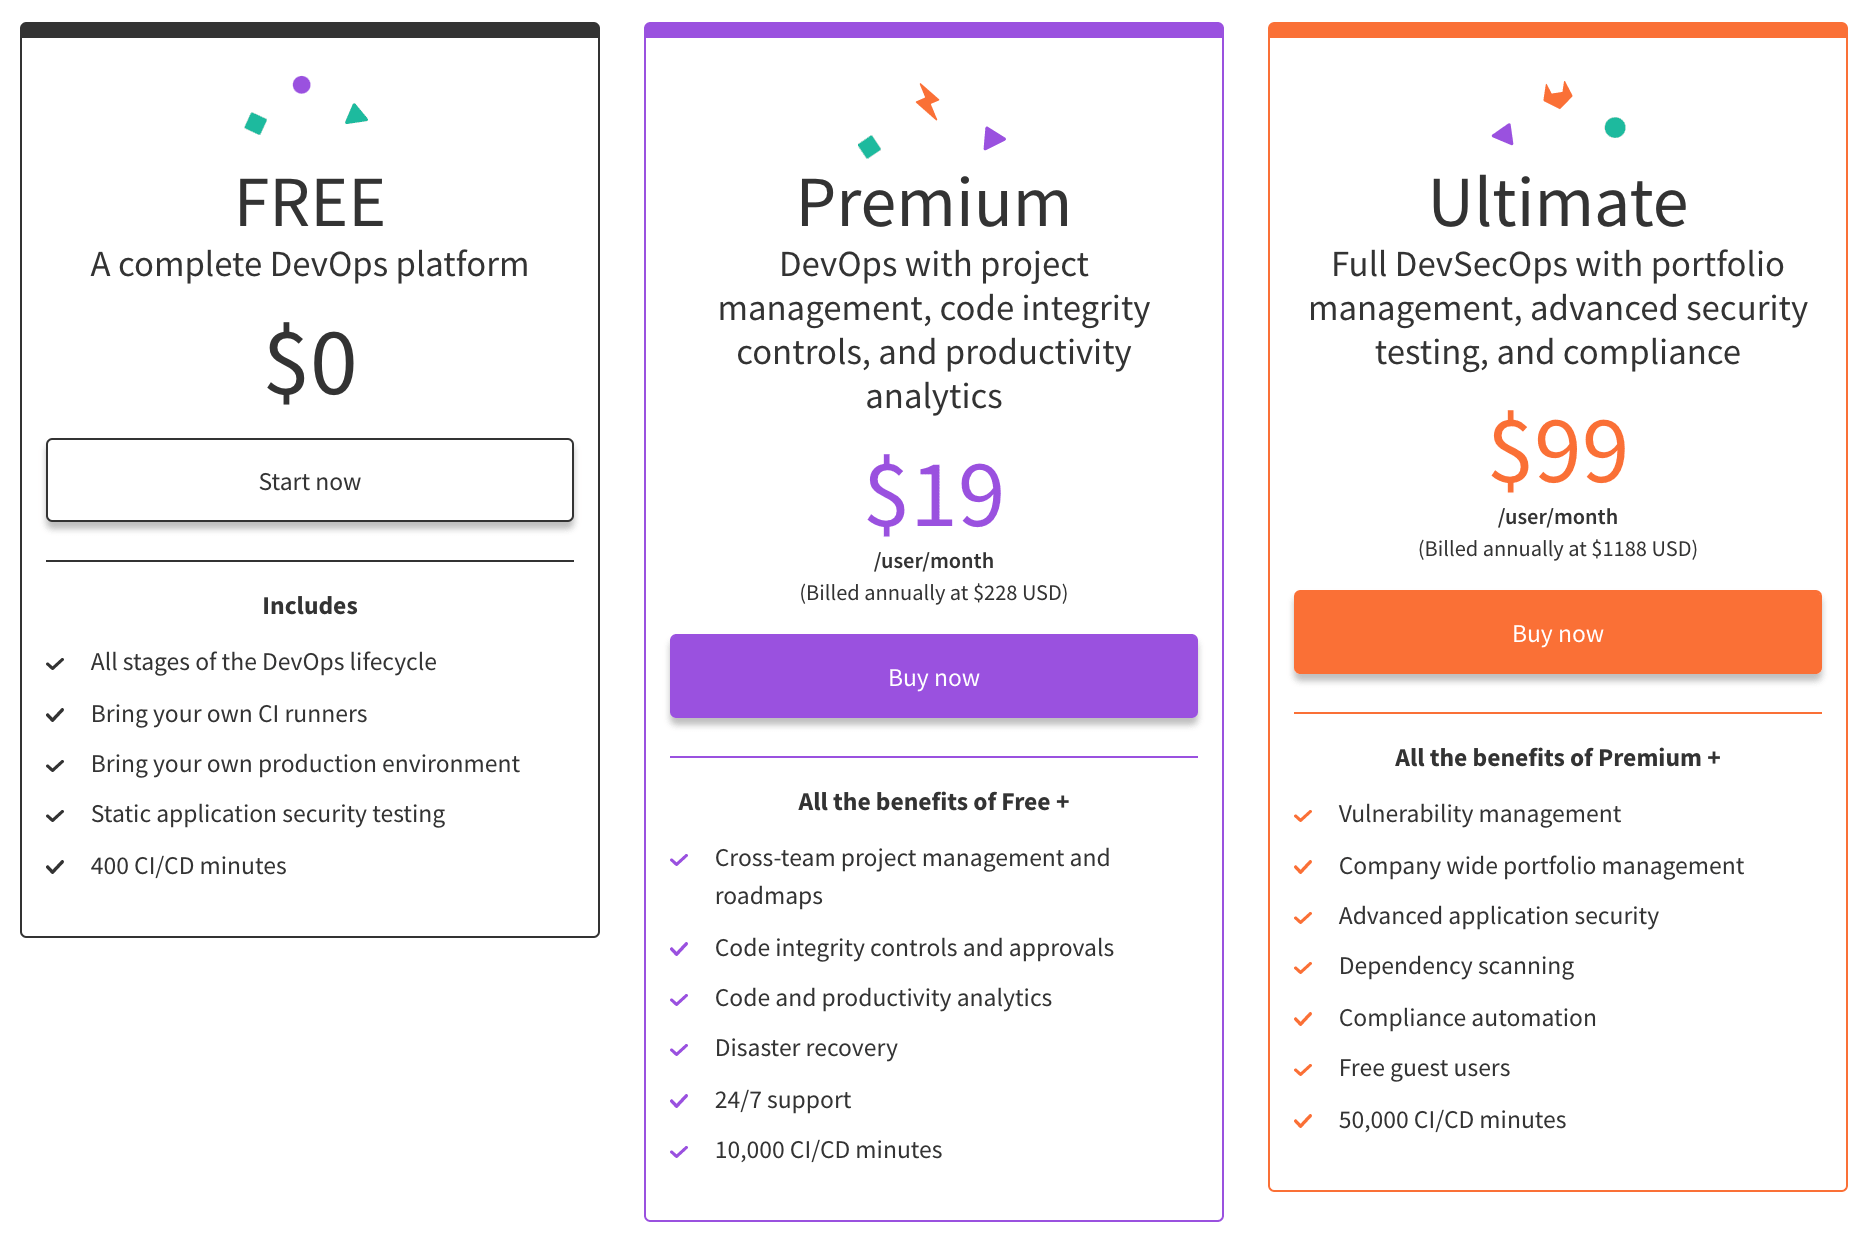
Task: Click the purple triangle icon above Premium
Action: tap(994, 138)
